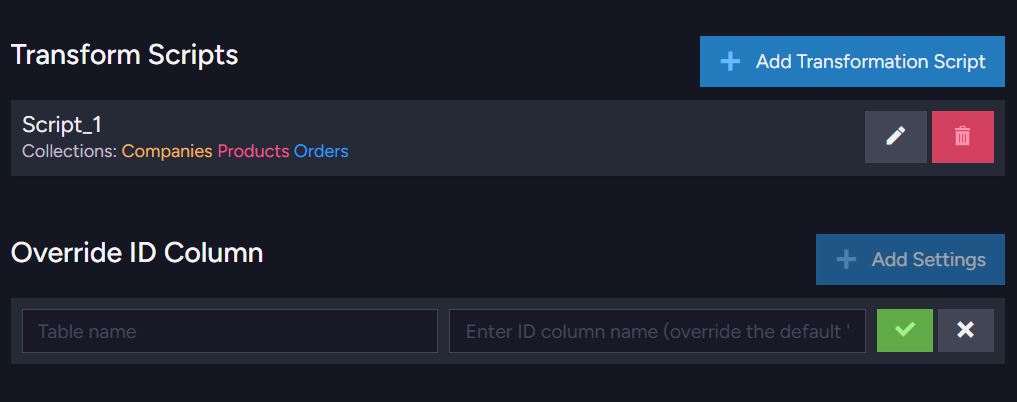Screen dimensions: 1017x402
Task: Click the Override ID Column heading
Action: pyautogui.click(x=137, y=253)
